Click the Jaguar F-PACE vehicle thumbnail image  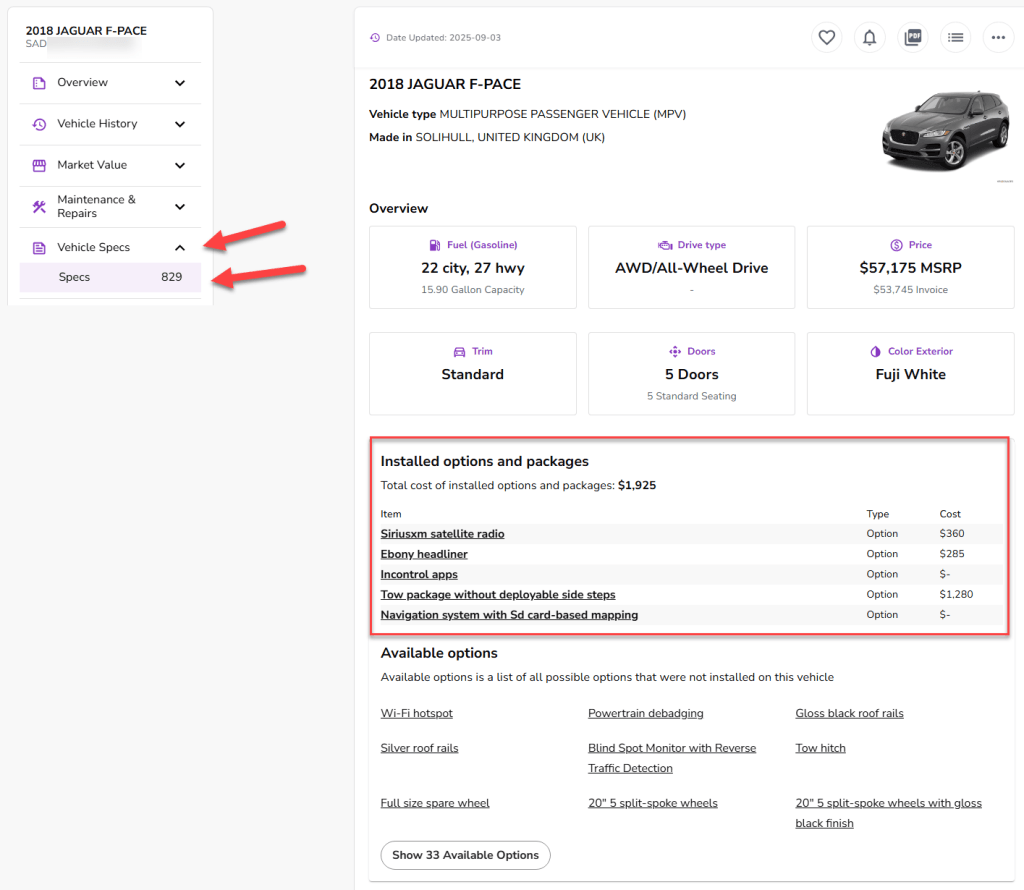tap(944, 132)
